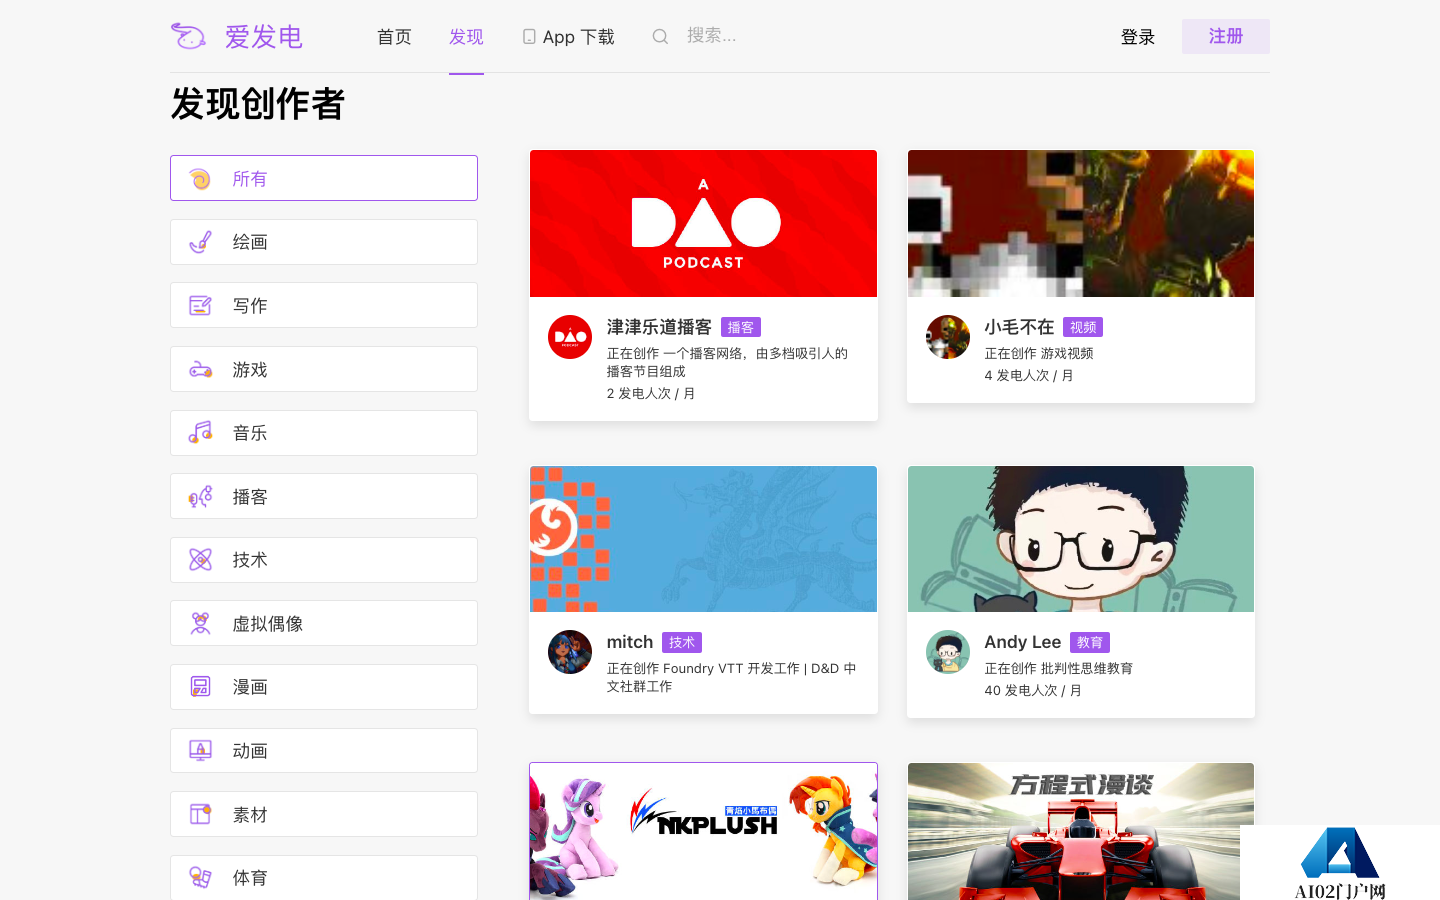This screenshot has width=1440, height=900.
Task: Select the 虚拟偶像 category
Action: coord(324,623)
